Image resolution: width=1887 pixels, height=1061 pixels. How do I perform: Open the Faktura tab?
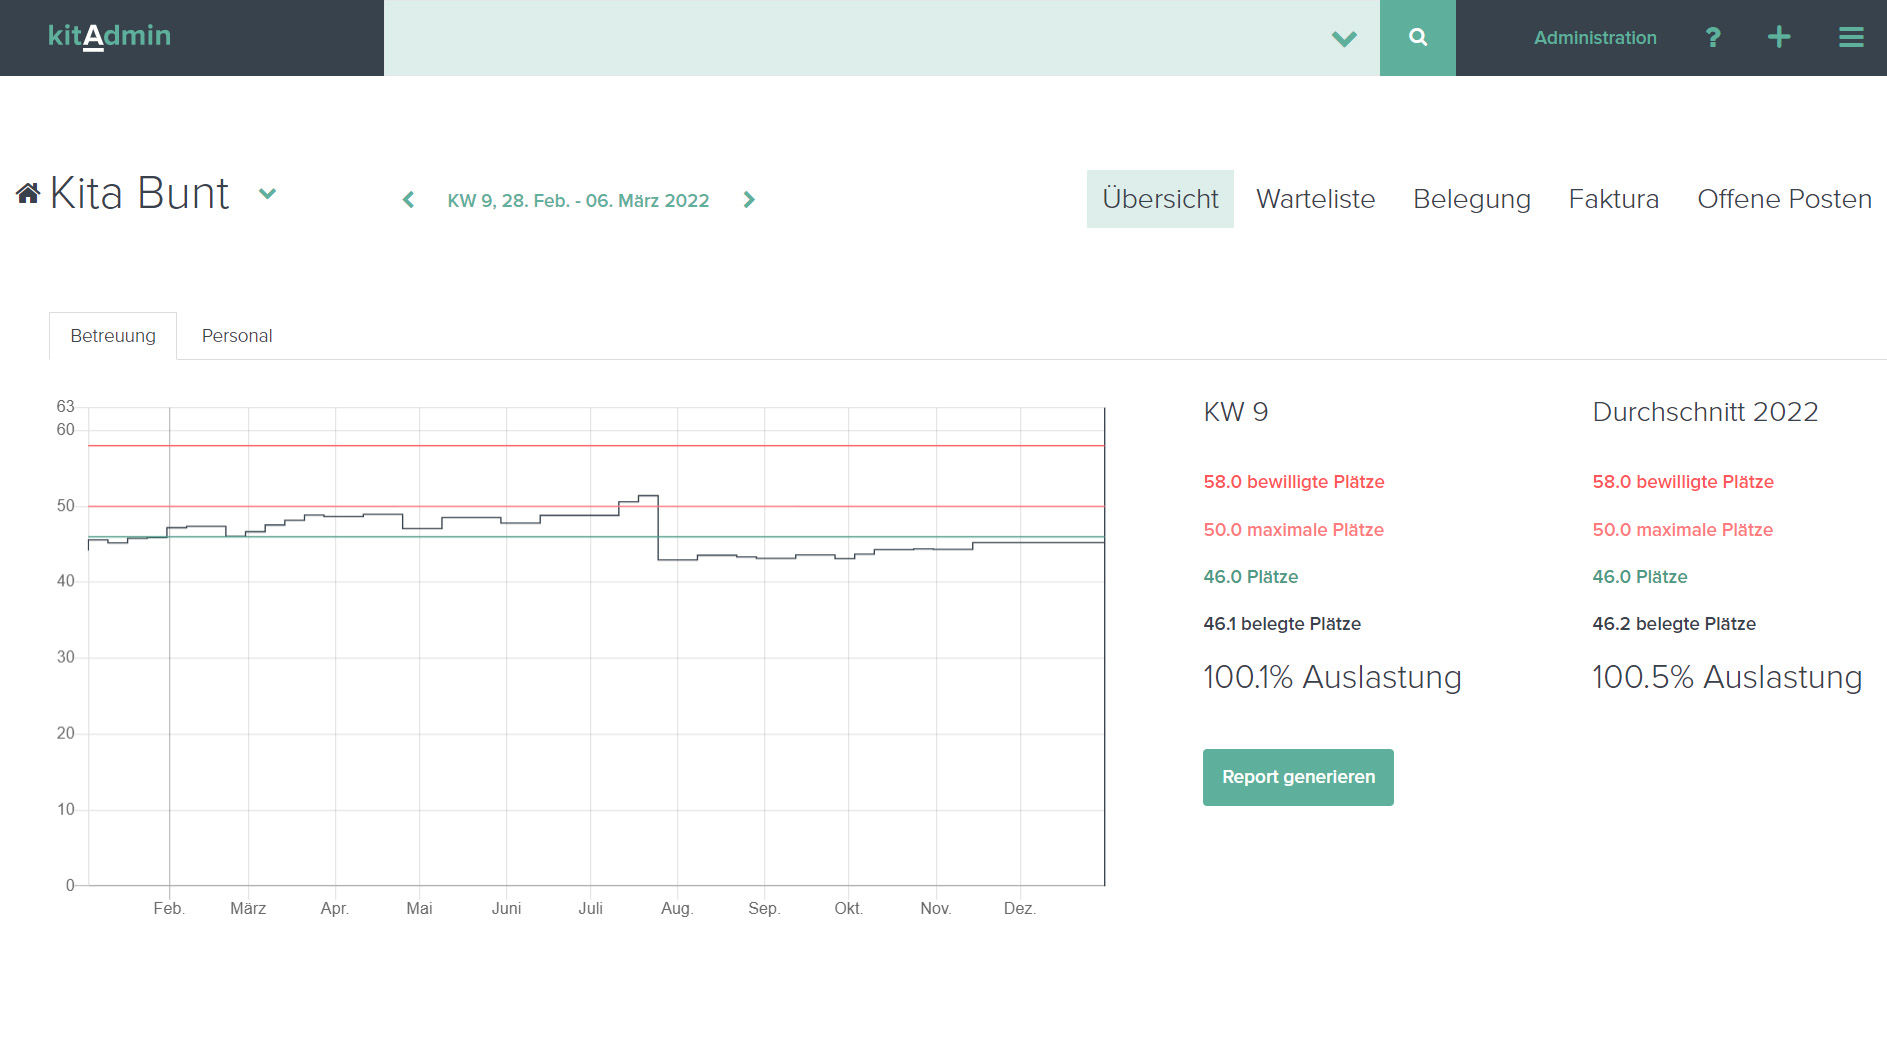pos(1613,199)
